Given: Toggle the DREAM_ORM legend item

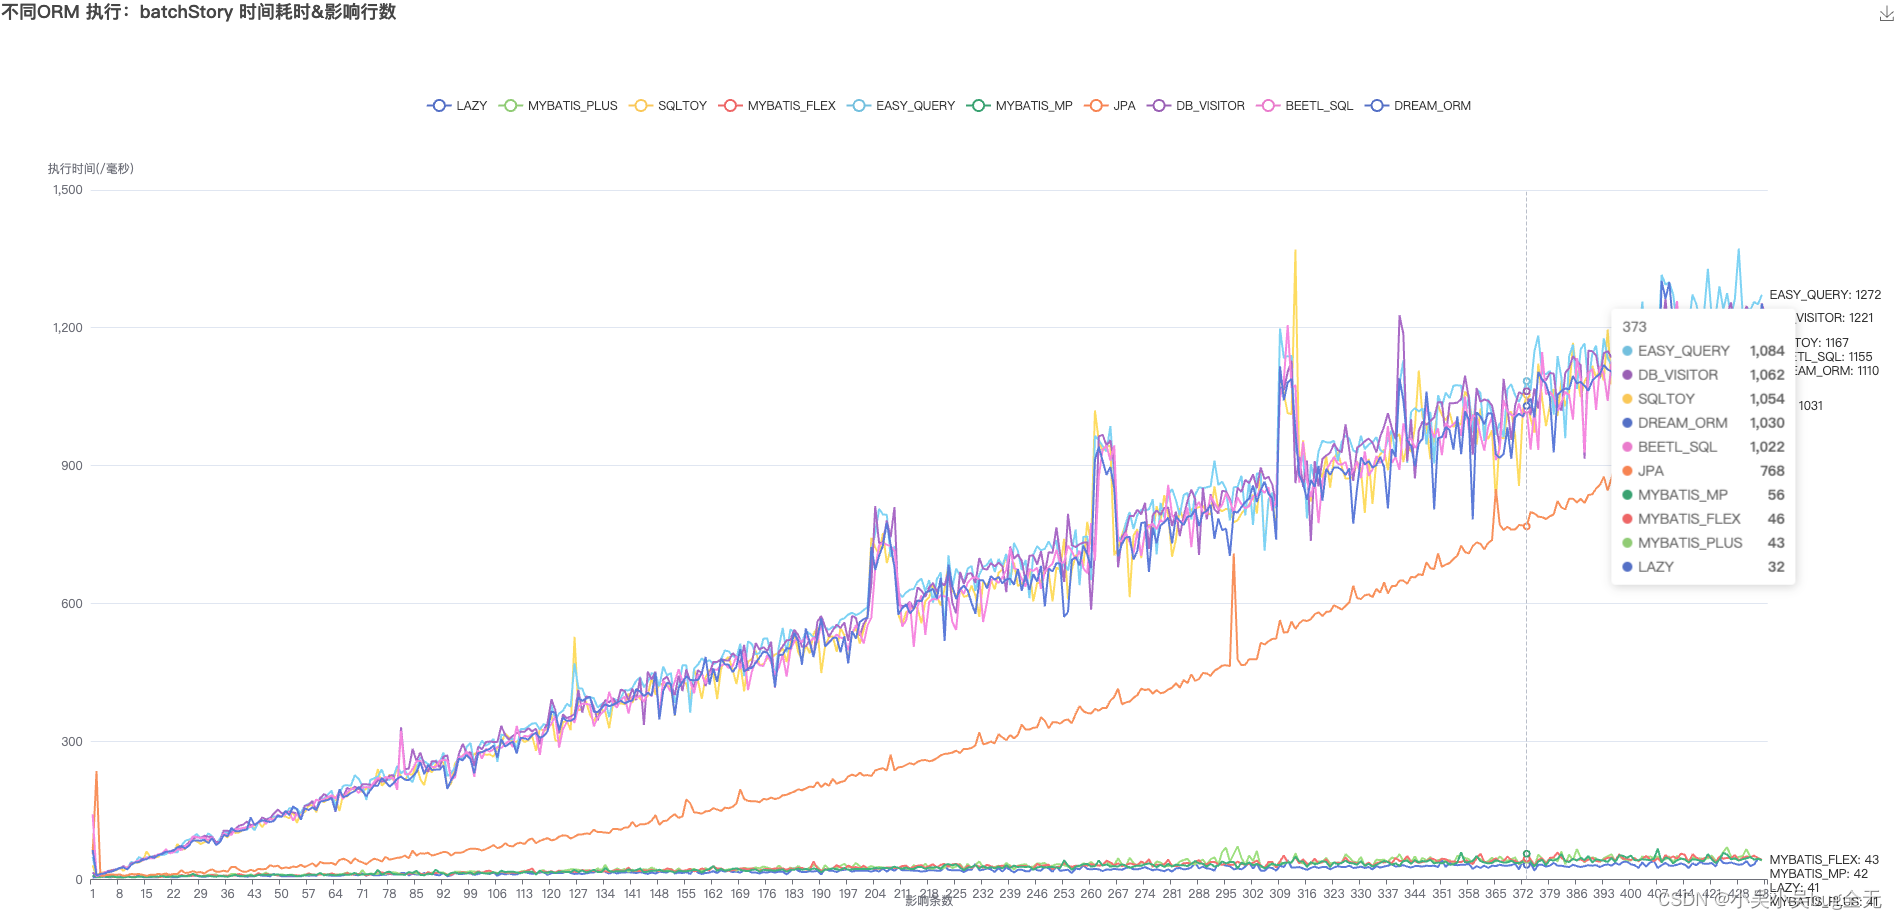Looking at the screenshot, I should pos(1418,106).
